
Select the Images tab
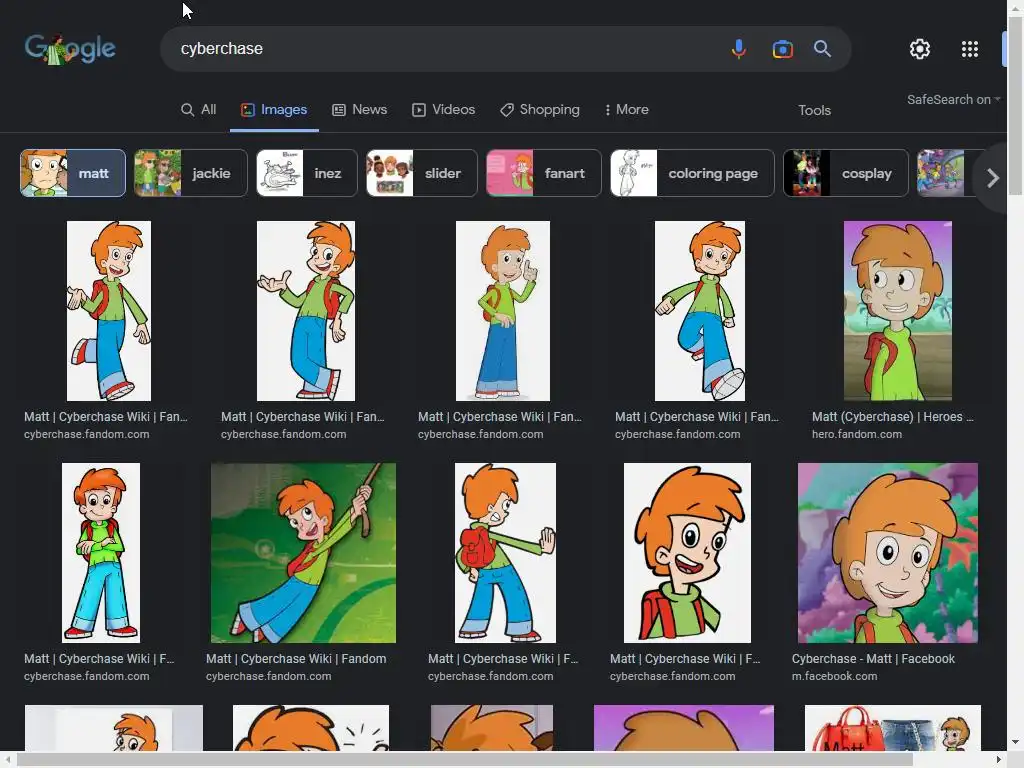274,110
